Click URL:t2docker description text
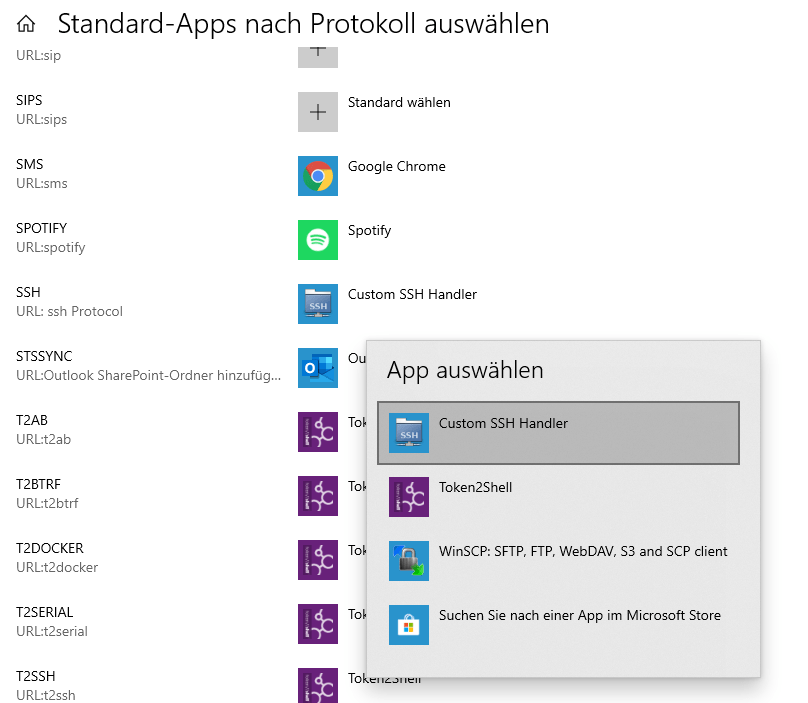This screenshot has width=808, height=703. (57, 567)
